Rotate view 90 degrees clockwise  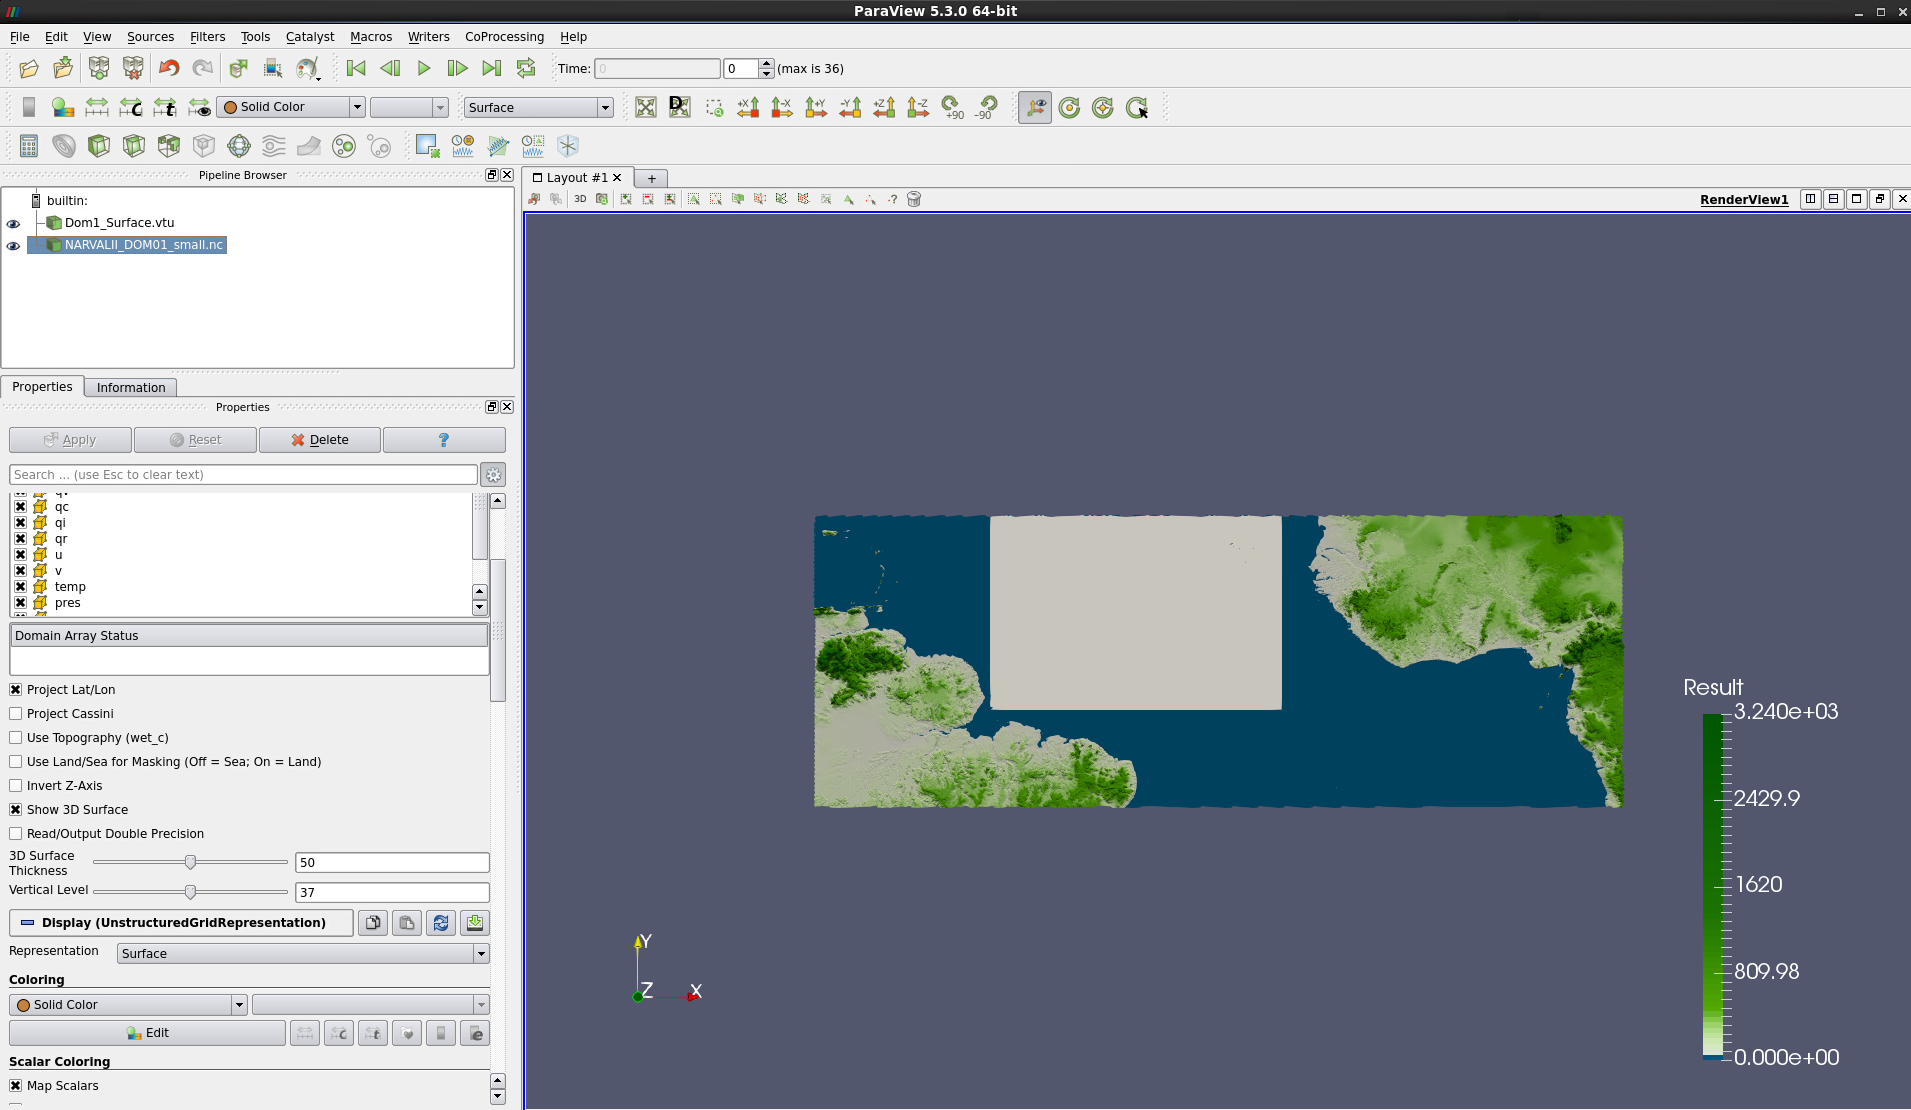(952, 107)
